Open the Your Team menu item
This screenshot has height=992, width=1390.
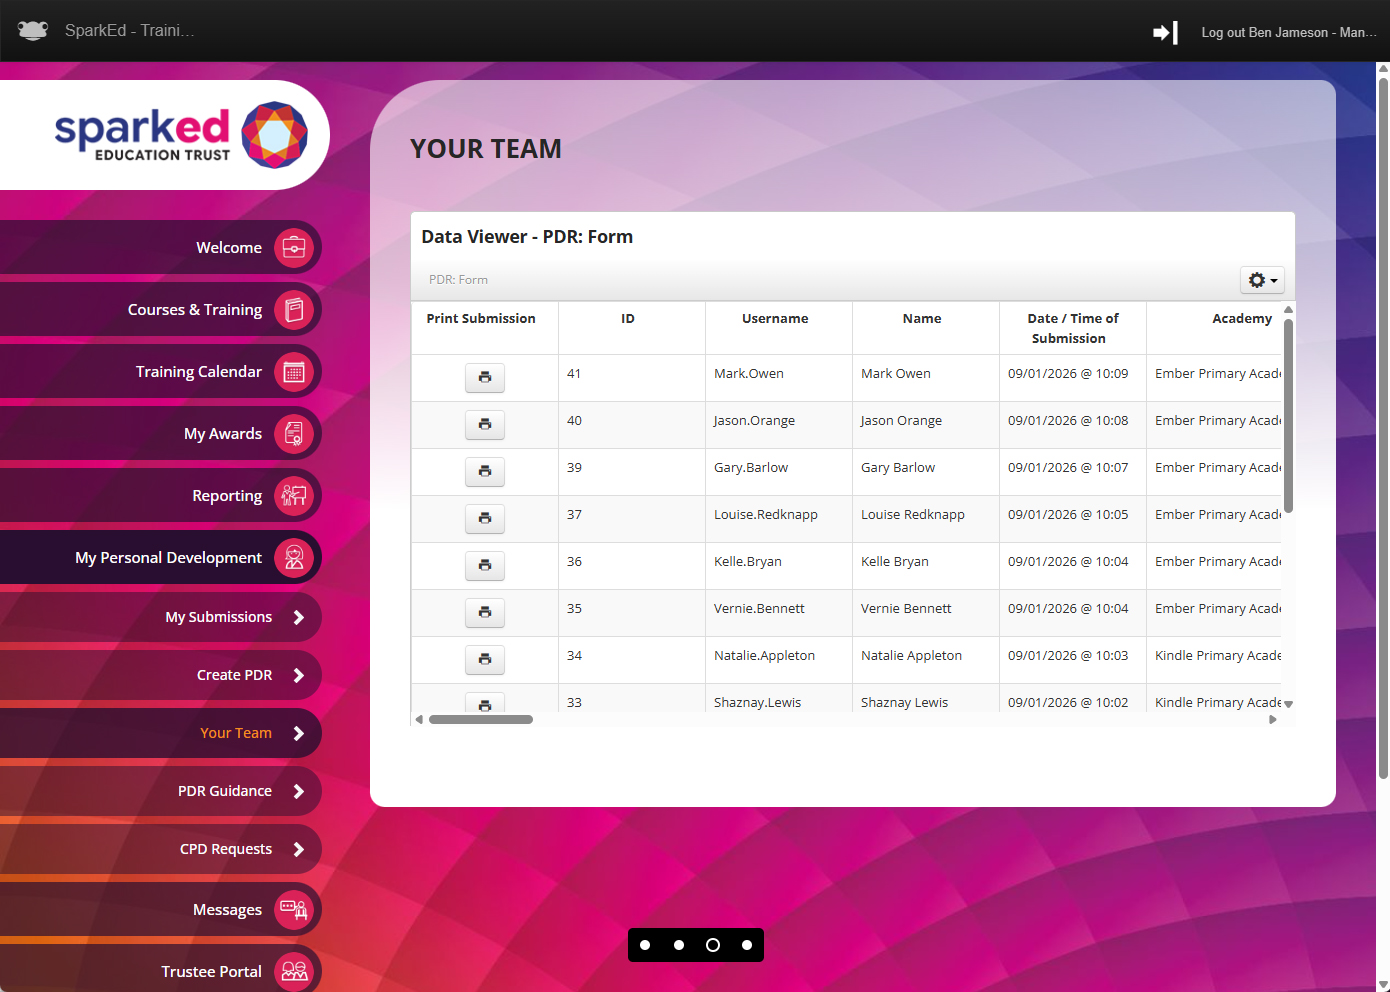pyautogui.click(x=236, y=733)
